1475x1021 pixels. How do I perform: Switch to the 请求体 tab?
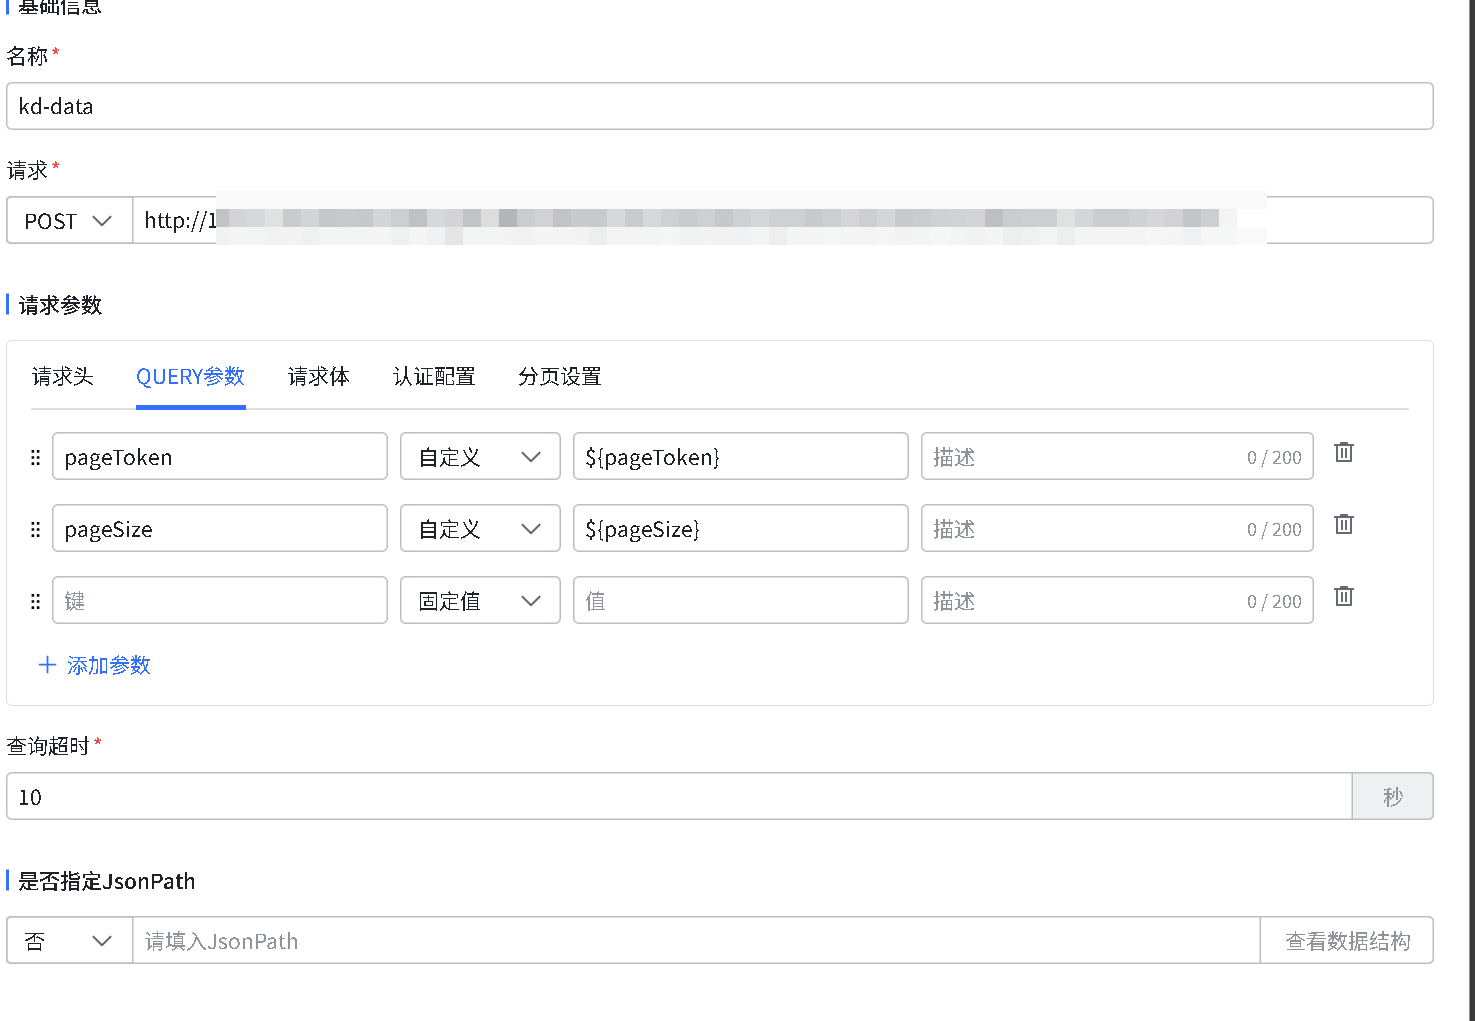[318, 377]
